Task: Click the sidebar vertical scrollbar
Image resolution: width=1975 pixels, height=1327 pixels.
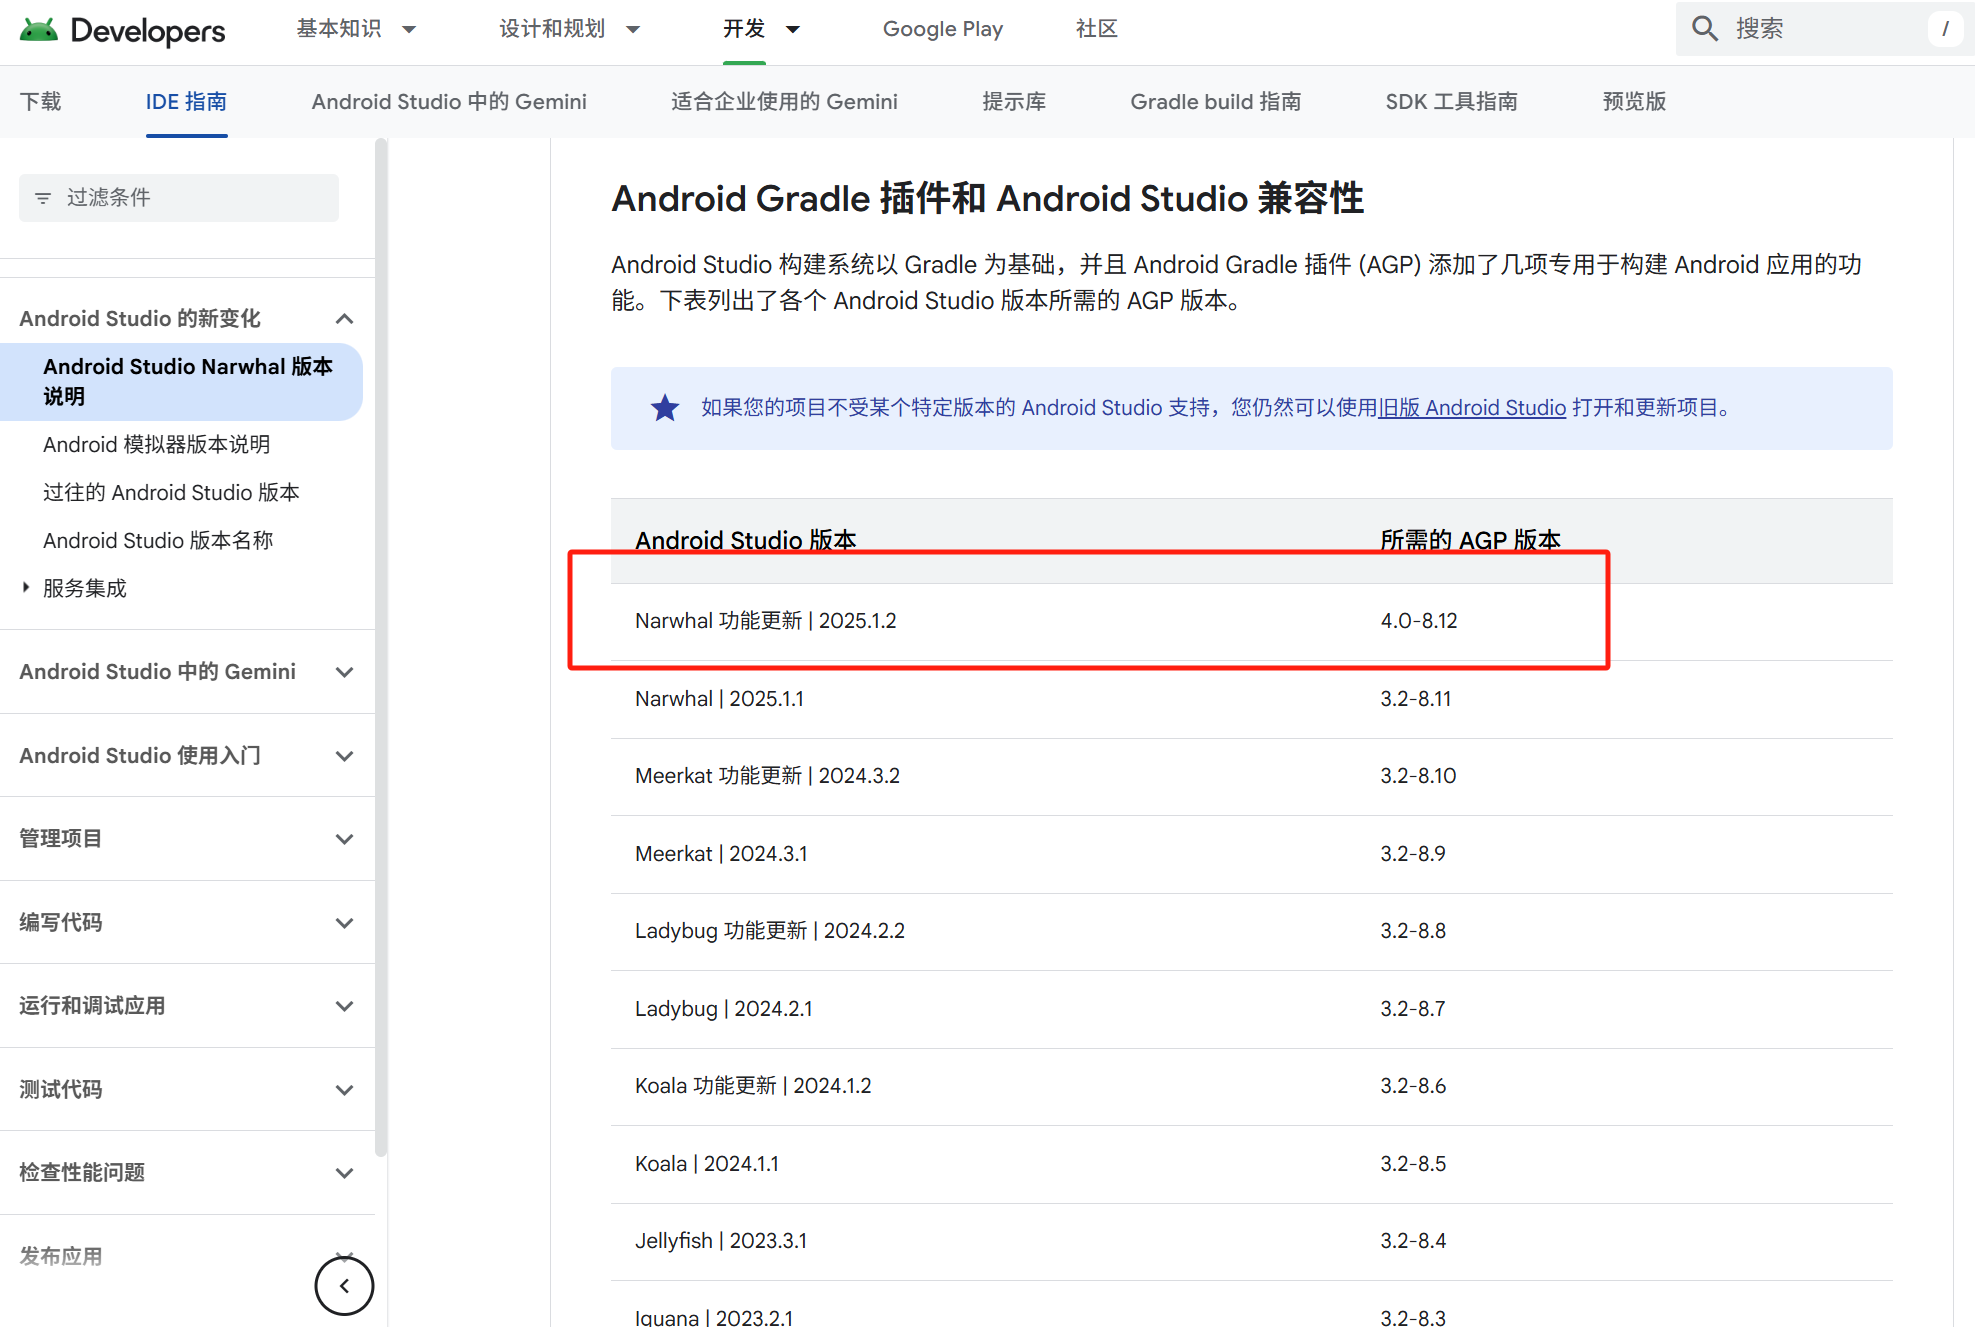Action: coord(381,650)
